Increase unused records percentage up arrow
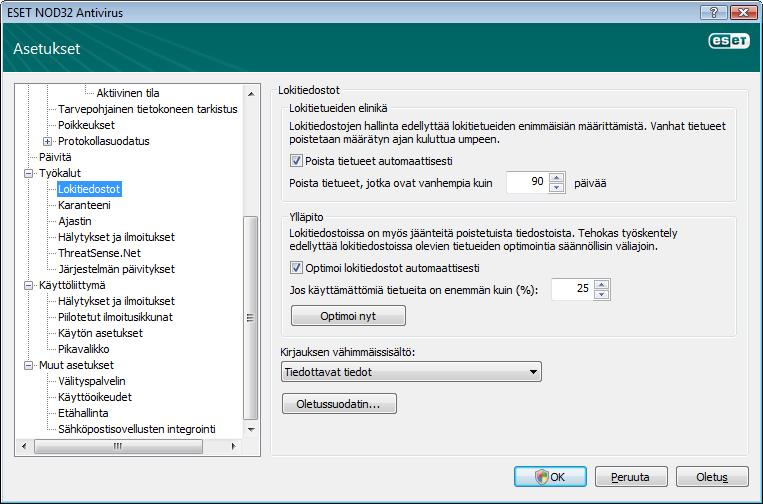The width and height of the screenshot is (763, 504). [602, 285]
